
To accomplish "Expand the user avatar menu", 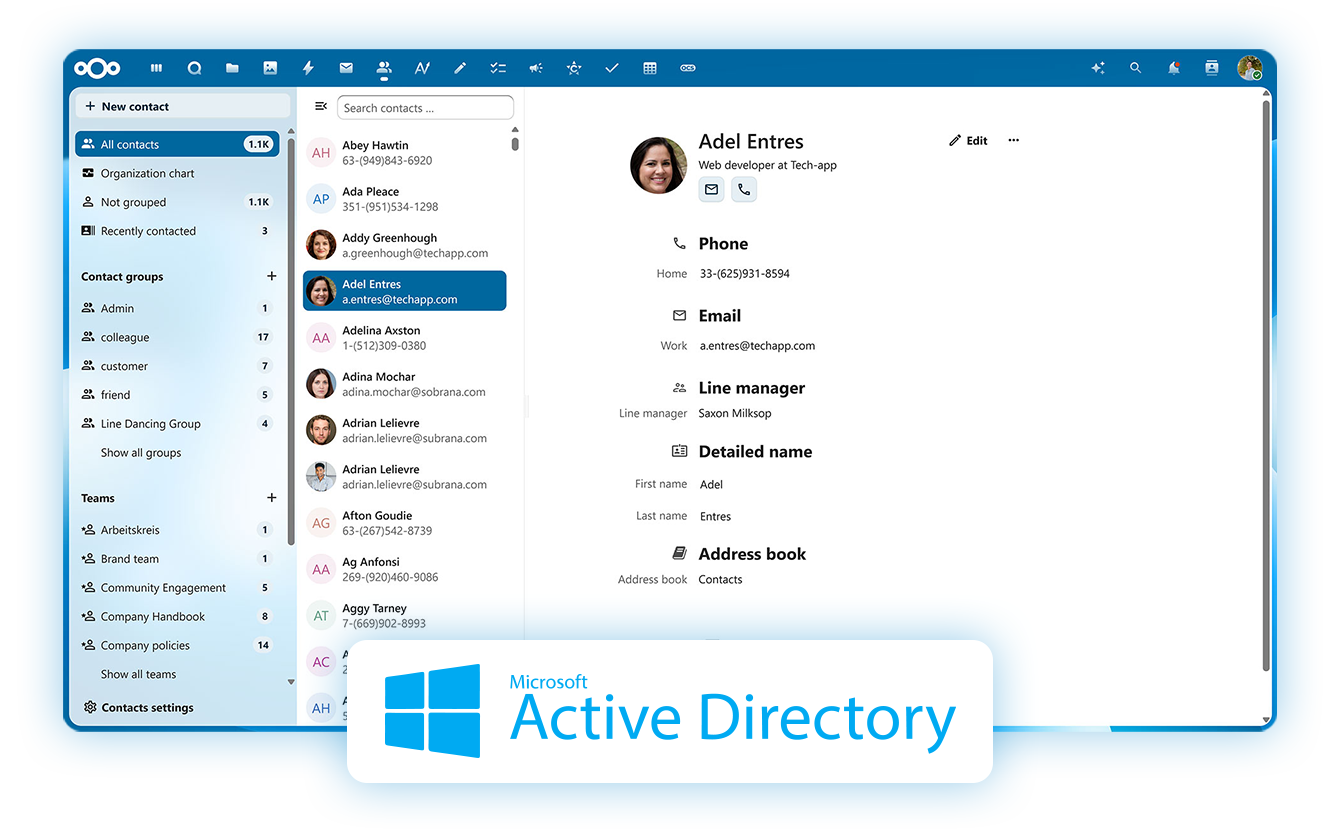I will tap(1248, 68).
